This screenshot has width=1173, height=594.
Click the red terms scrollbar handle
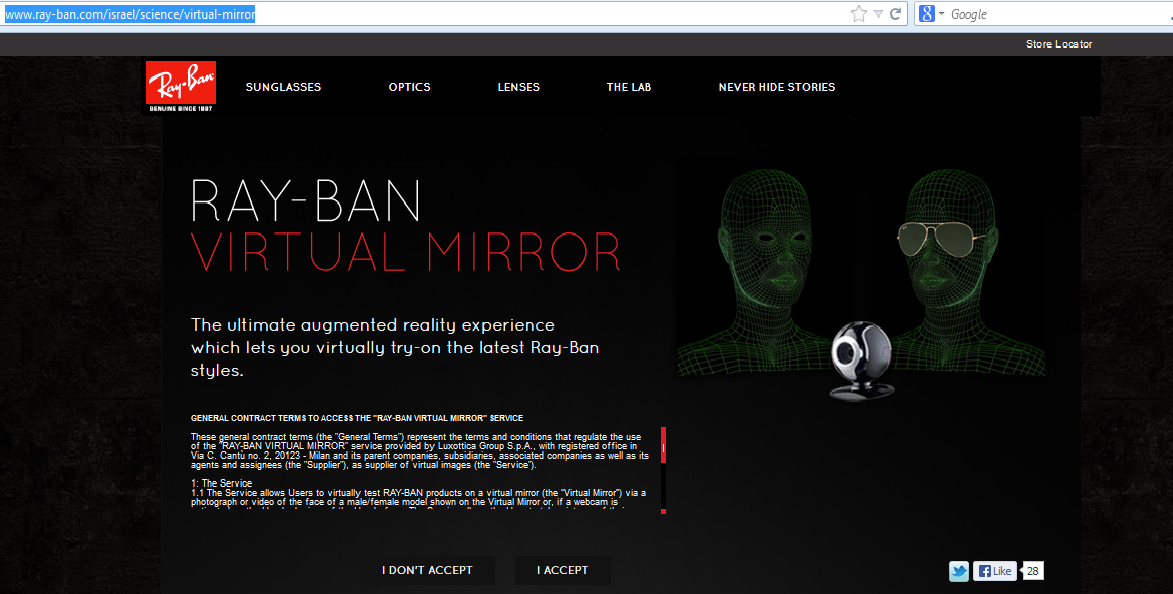[x=663, y=445]
